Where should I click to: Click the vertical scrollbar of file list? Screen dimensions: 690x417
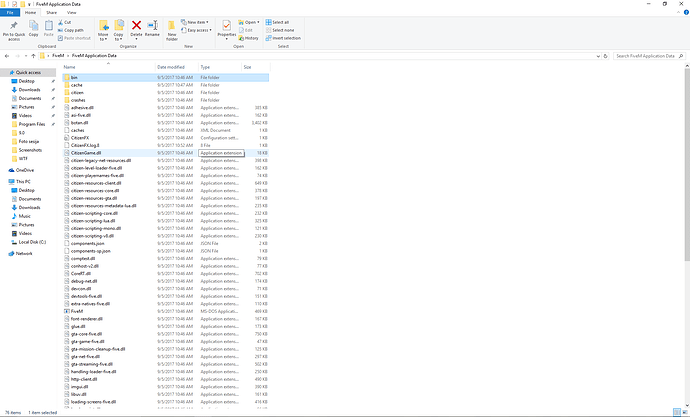click(687, 163)
